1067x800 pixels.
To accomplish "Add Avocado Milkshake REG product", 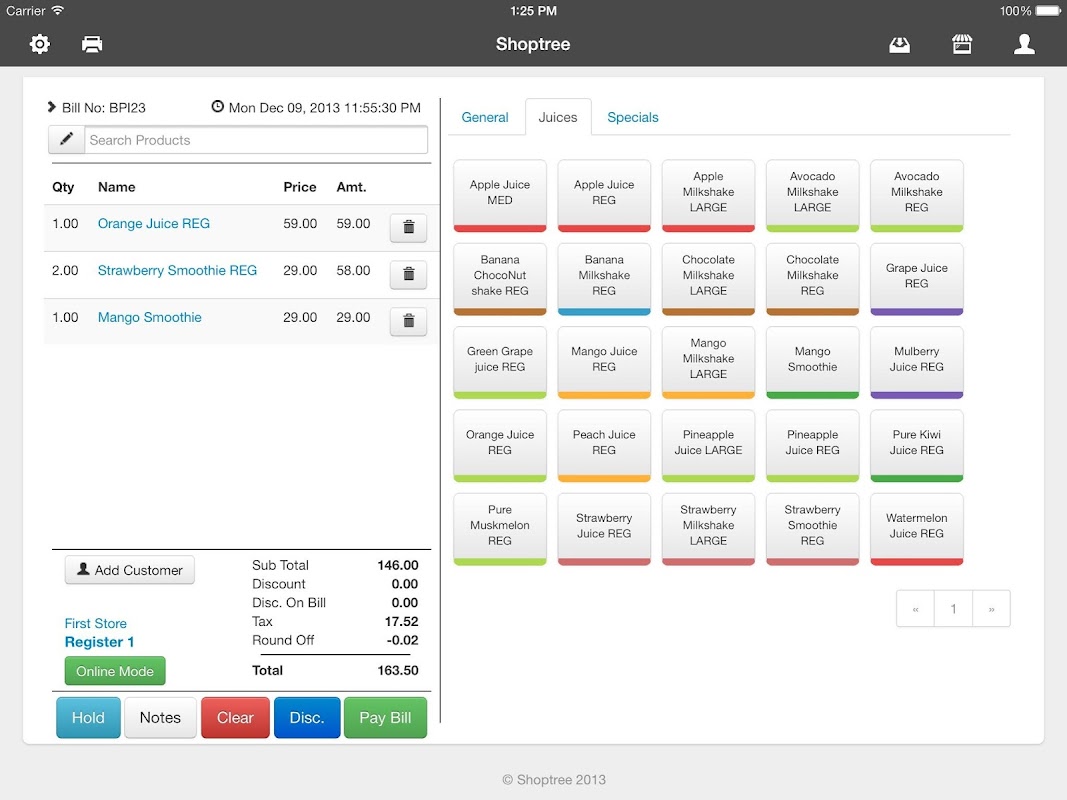I will tap(917, 195).
